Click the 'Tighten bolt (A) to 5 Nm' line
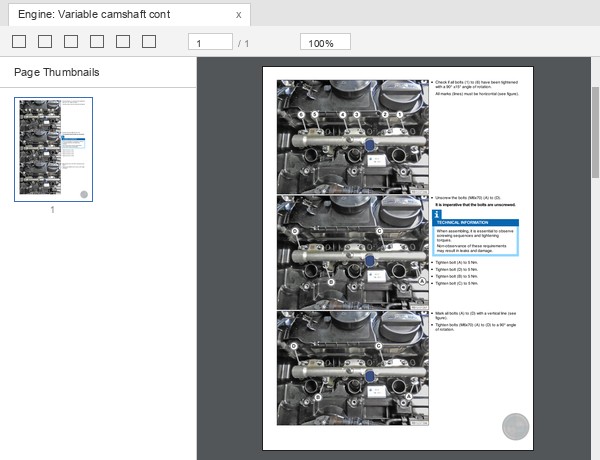600x460 pixels. tap(457, 263)
